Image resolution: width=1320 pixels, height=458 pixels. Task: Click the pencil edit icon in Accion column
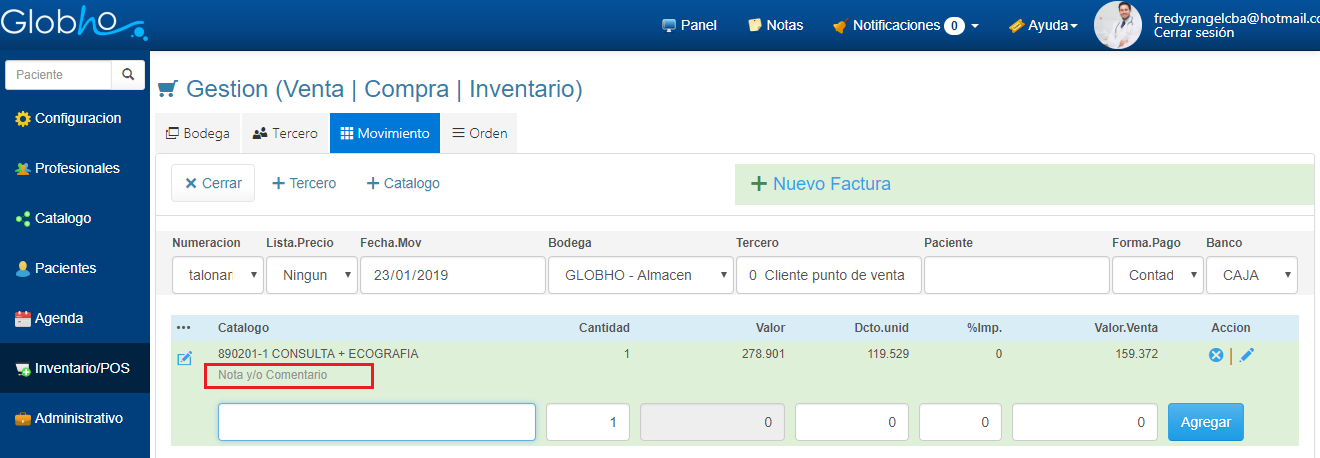1246,355
